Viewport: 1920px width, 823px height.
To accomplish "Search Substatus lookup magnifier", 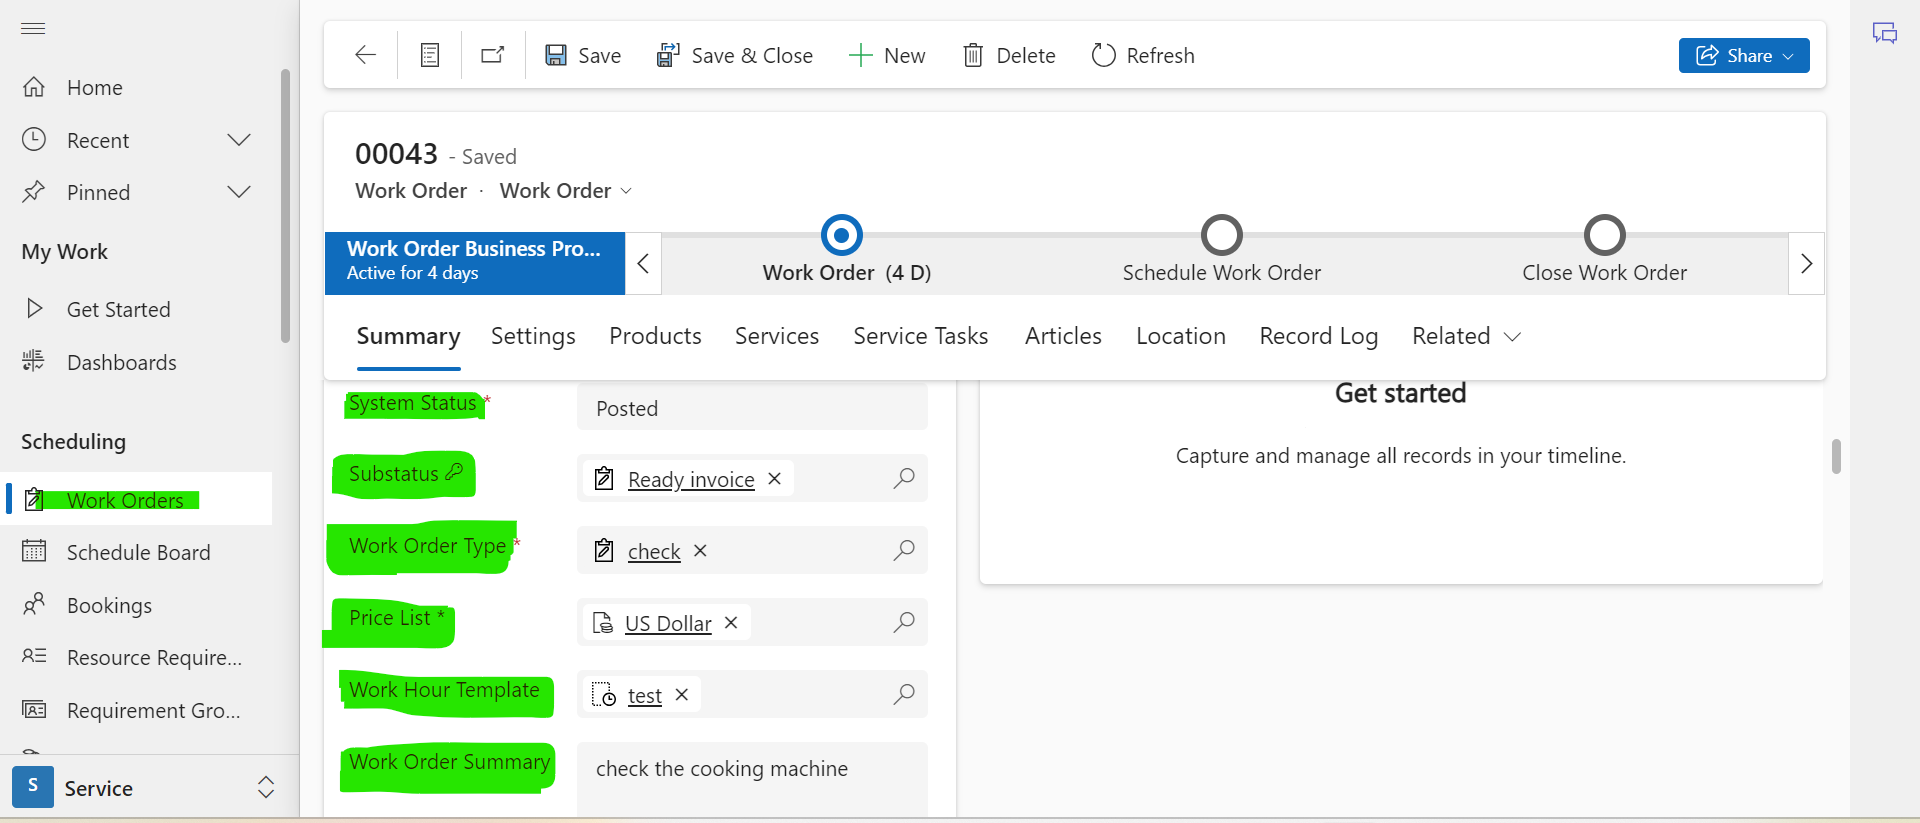I will 904,478.
